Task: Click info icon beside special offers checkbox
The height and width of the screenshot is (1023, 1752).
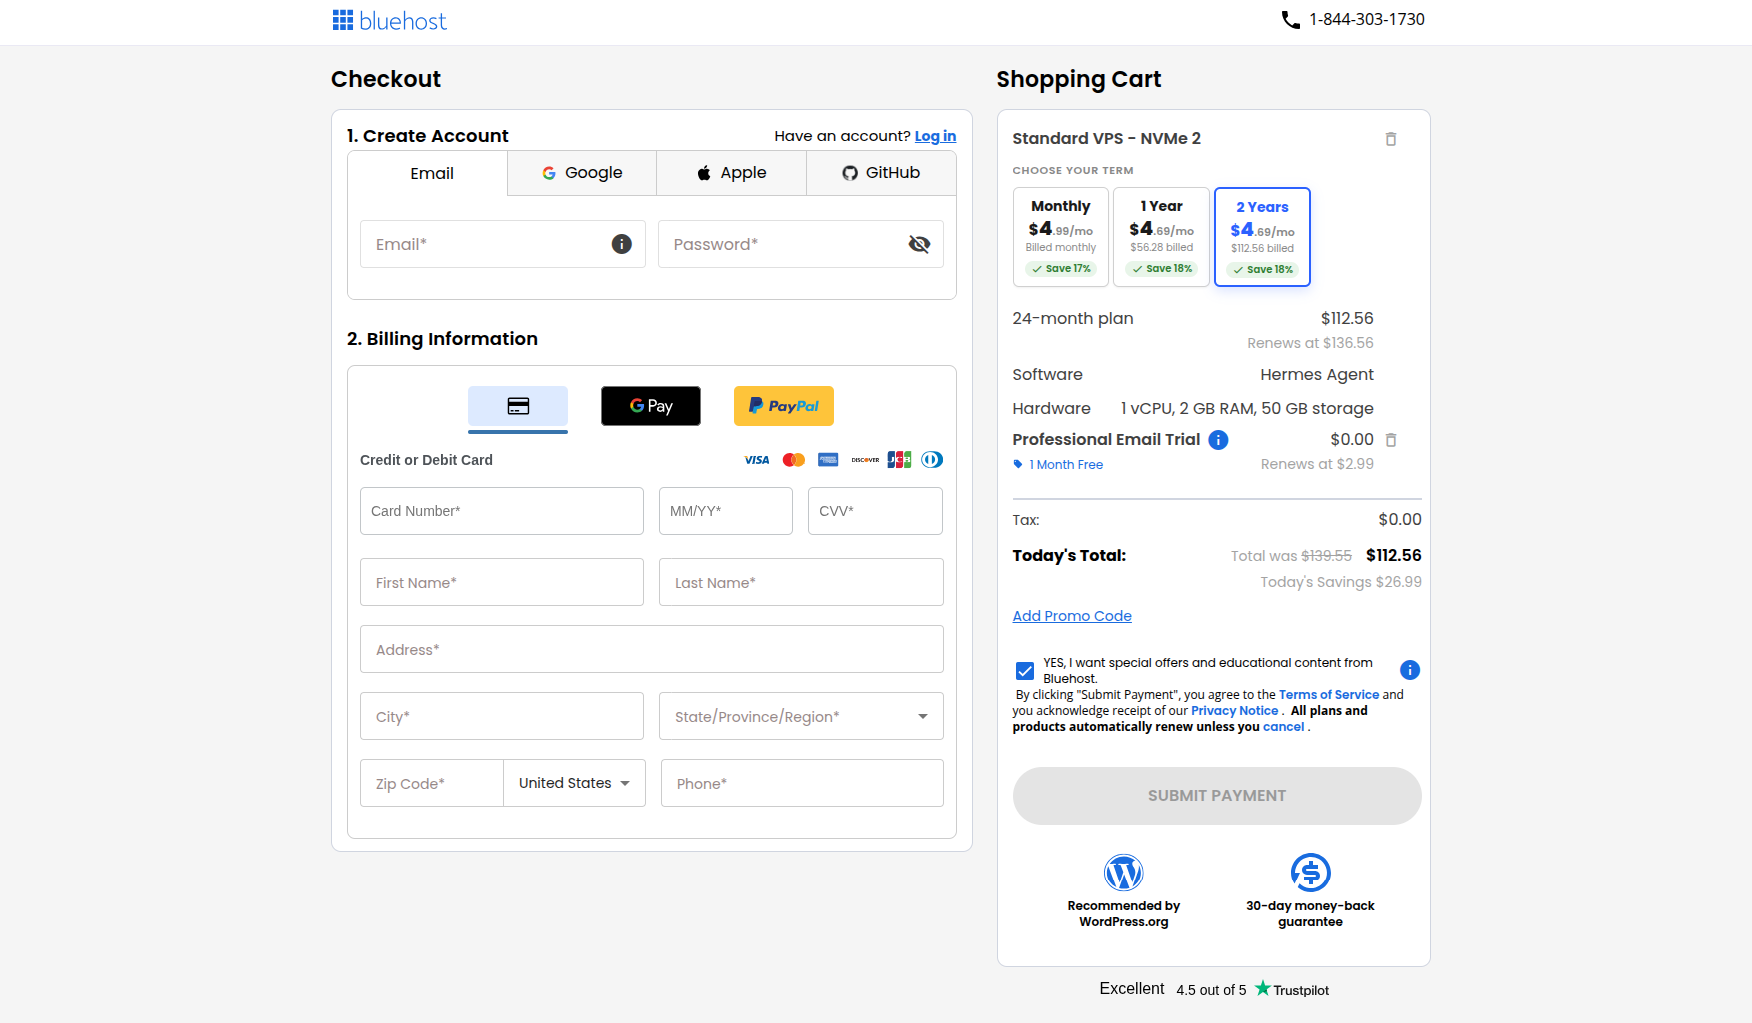Action: pyautogui.click(x=1409, y=670)
